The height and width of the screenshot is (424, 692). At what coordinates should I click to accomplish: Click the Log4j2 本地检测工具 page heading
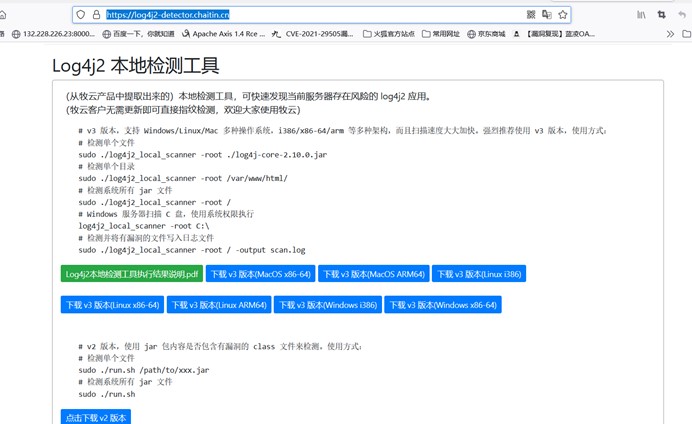pyautogui.click(x=135, y=66)
